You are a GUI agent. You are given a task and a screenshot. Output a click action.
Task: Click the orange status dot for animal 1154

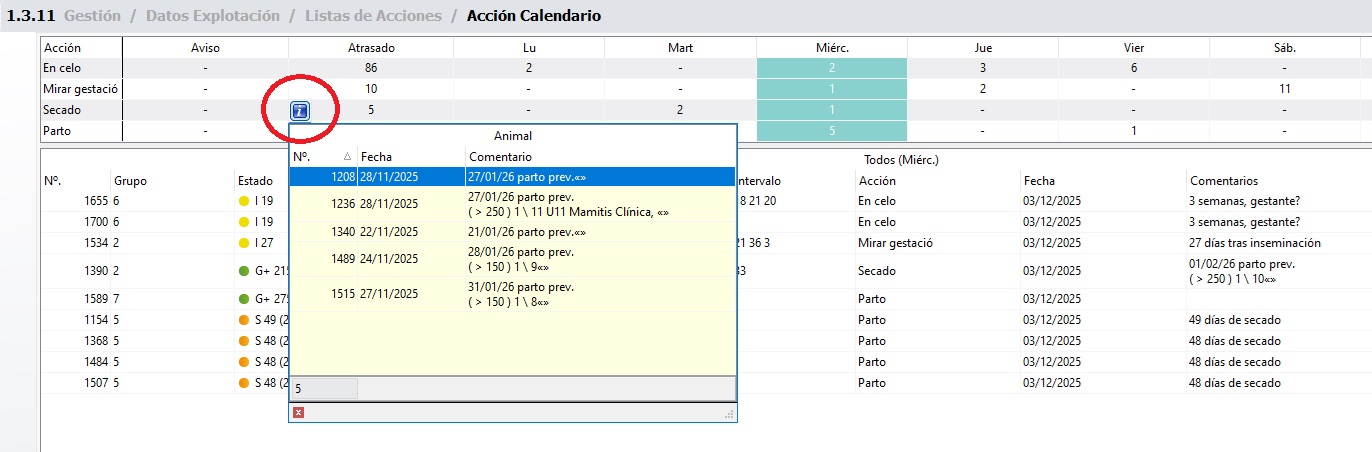244,320
